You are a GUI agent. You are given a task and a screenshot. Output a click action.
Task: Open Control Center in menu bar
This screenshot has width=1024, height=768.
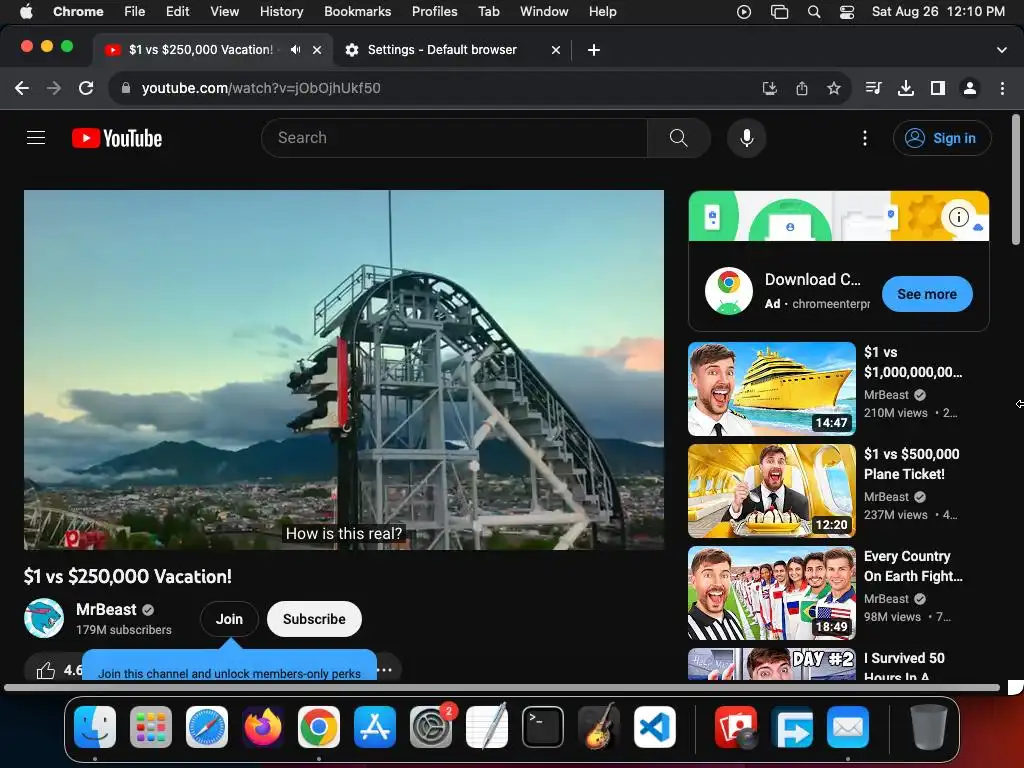[847, 12]
